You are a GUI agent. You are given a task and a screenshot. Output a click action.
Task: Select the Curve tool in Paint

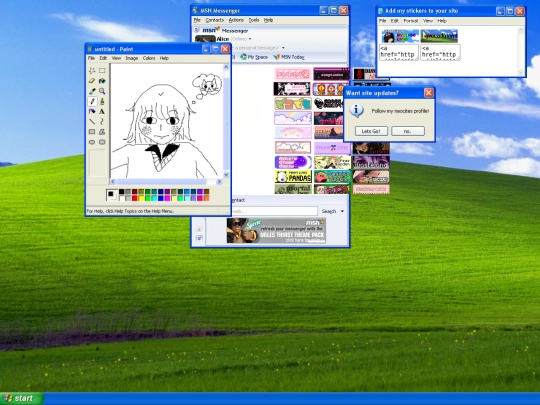point(102,122)
